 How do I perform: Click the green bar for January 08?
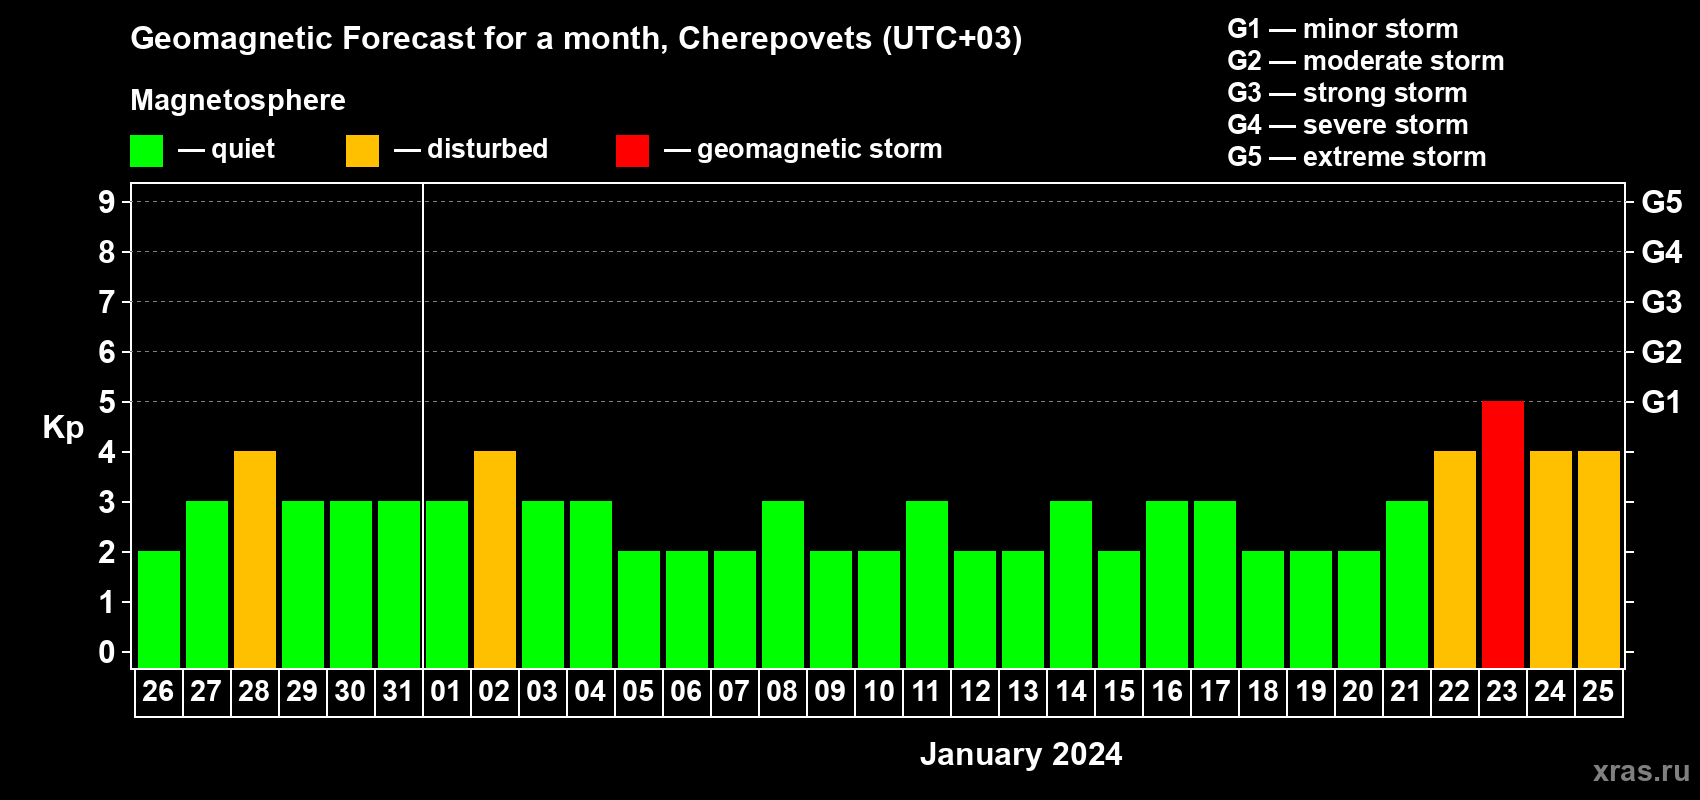pos(783,584)
